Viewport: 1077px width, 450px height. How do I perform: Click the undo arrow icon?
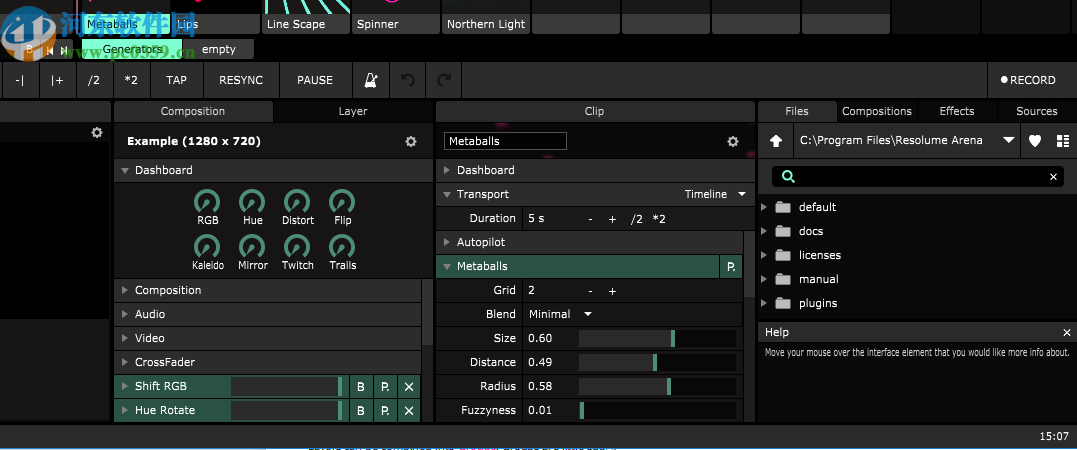point(407,80)
